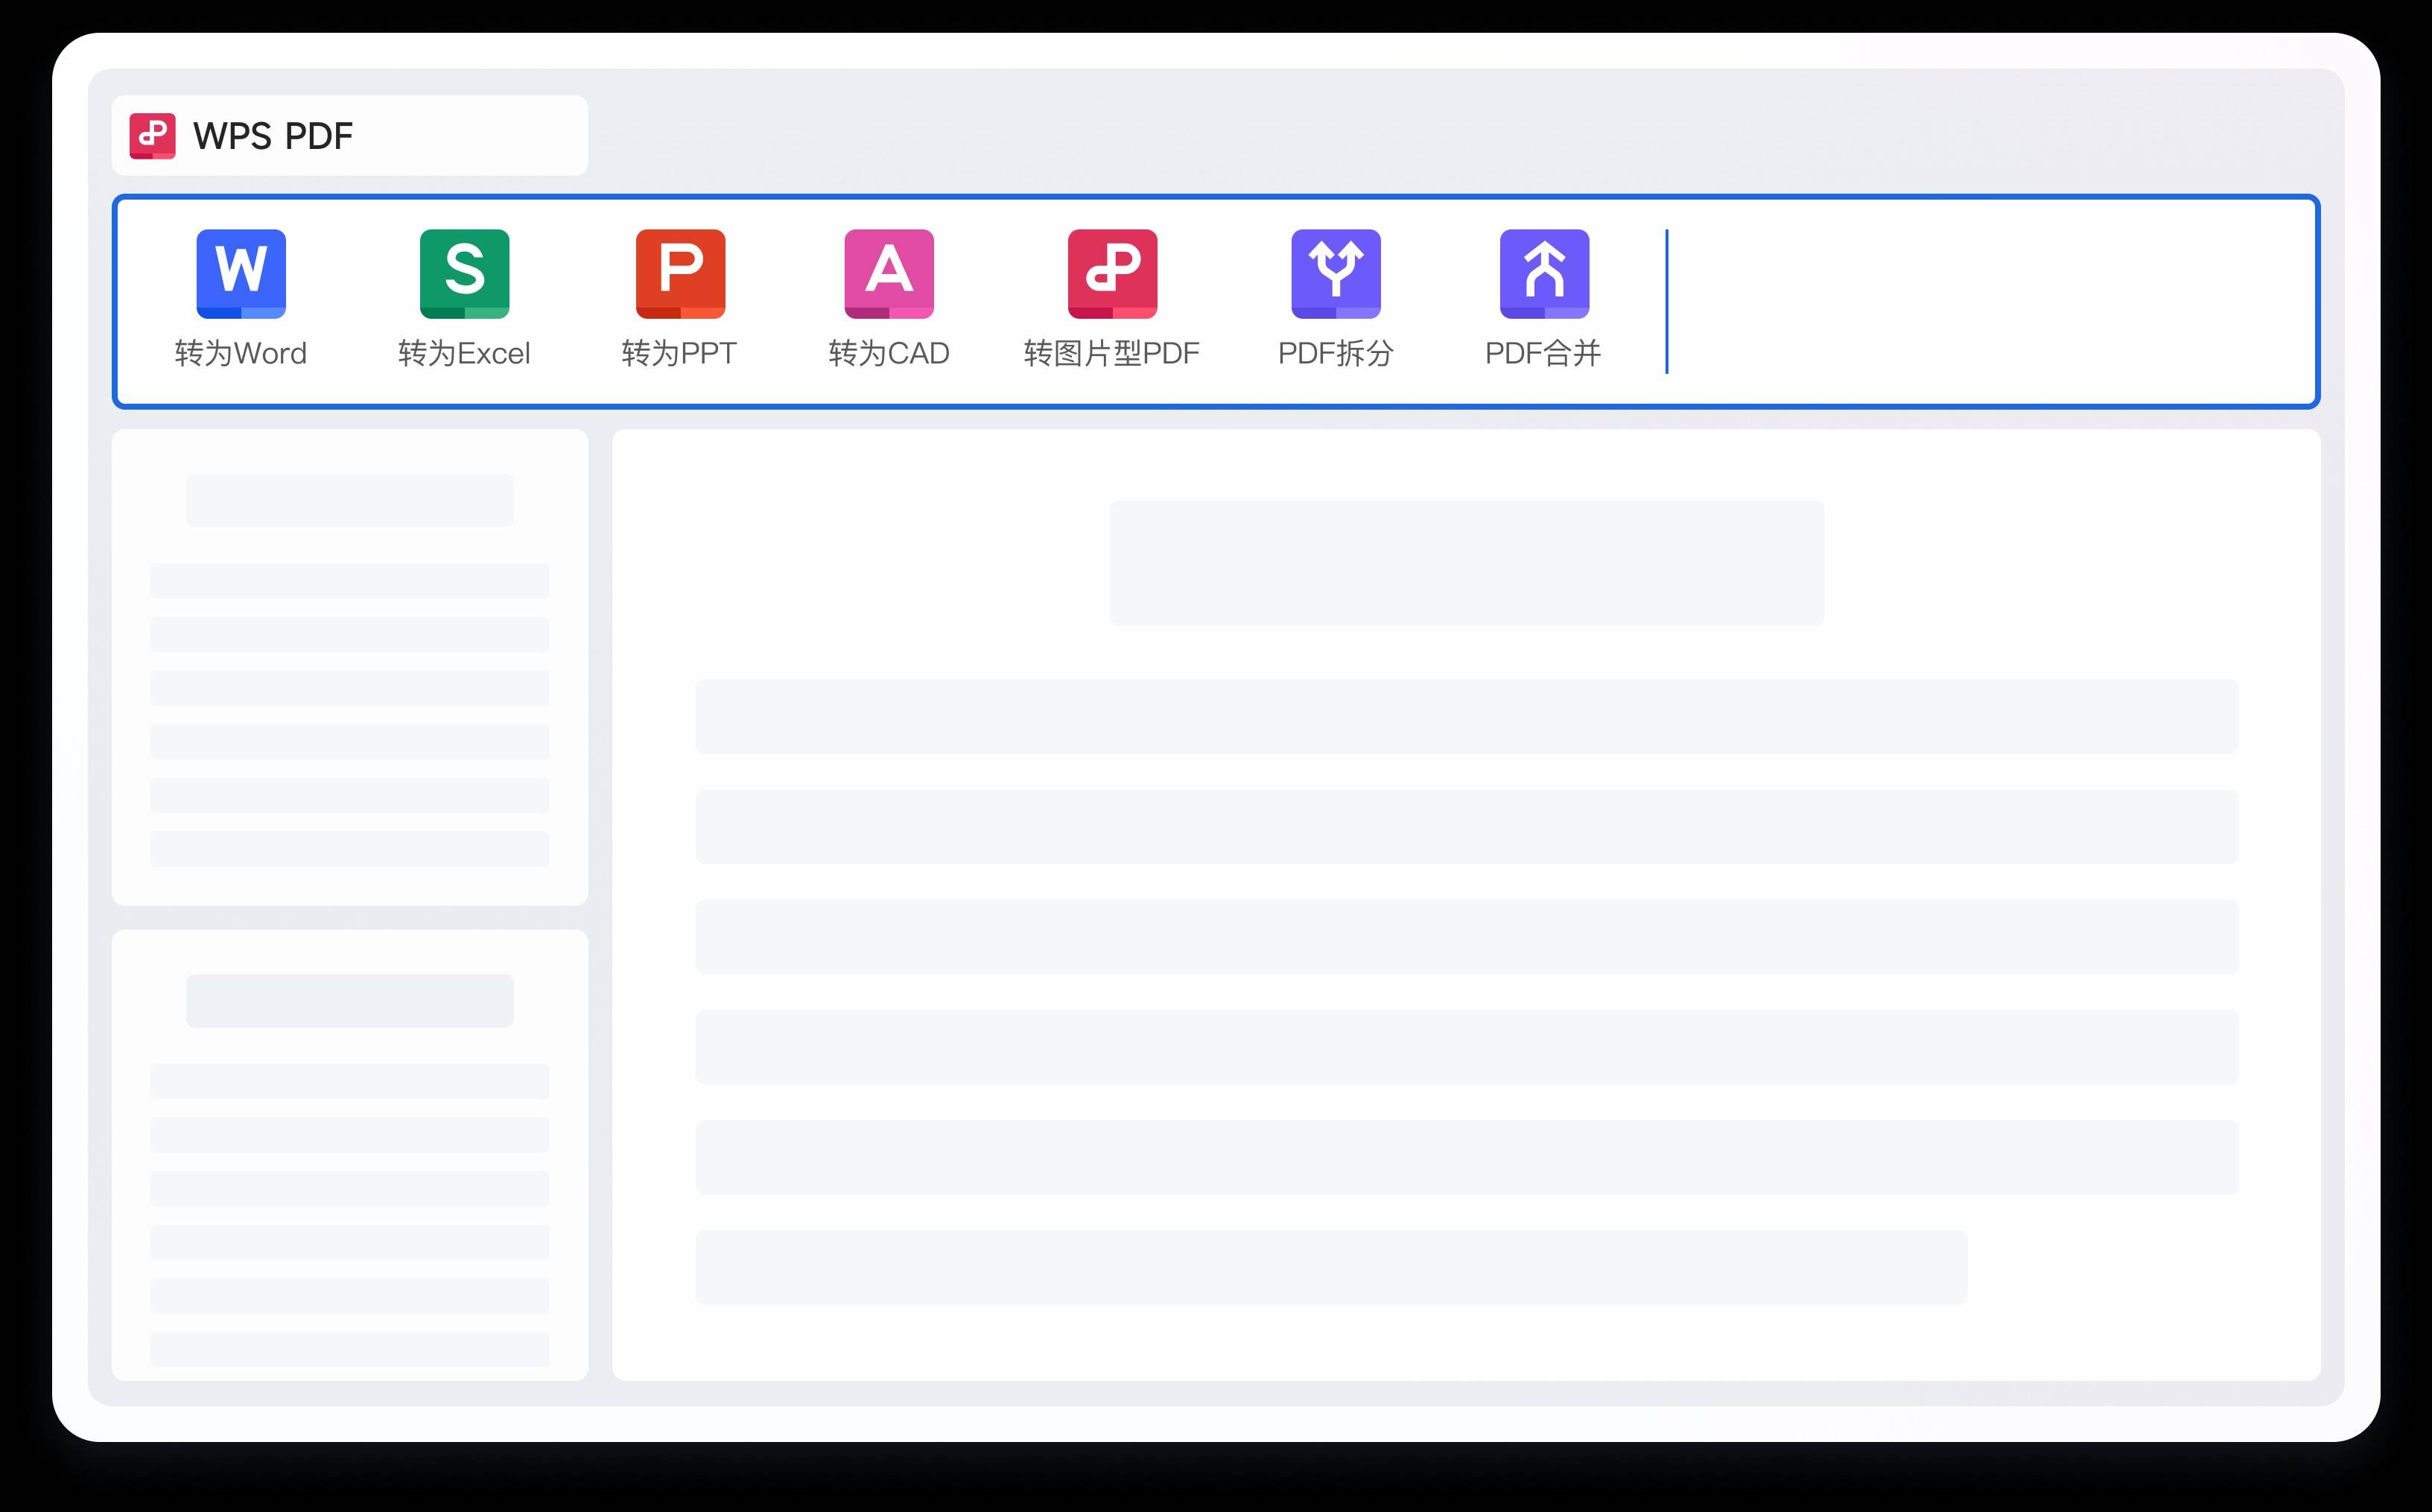Image resolution: width=2432 pixels, height=1512 pixels.
Task: Open the red image-type PDF icon
Action: [x=1112, y=273]
